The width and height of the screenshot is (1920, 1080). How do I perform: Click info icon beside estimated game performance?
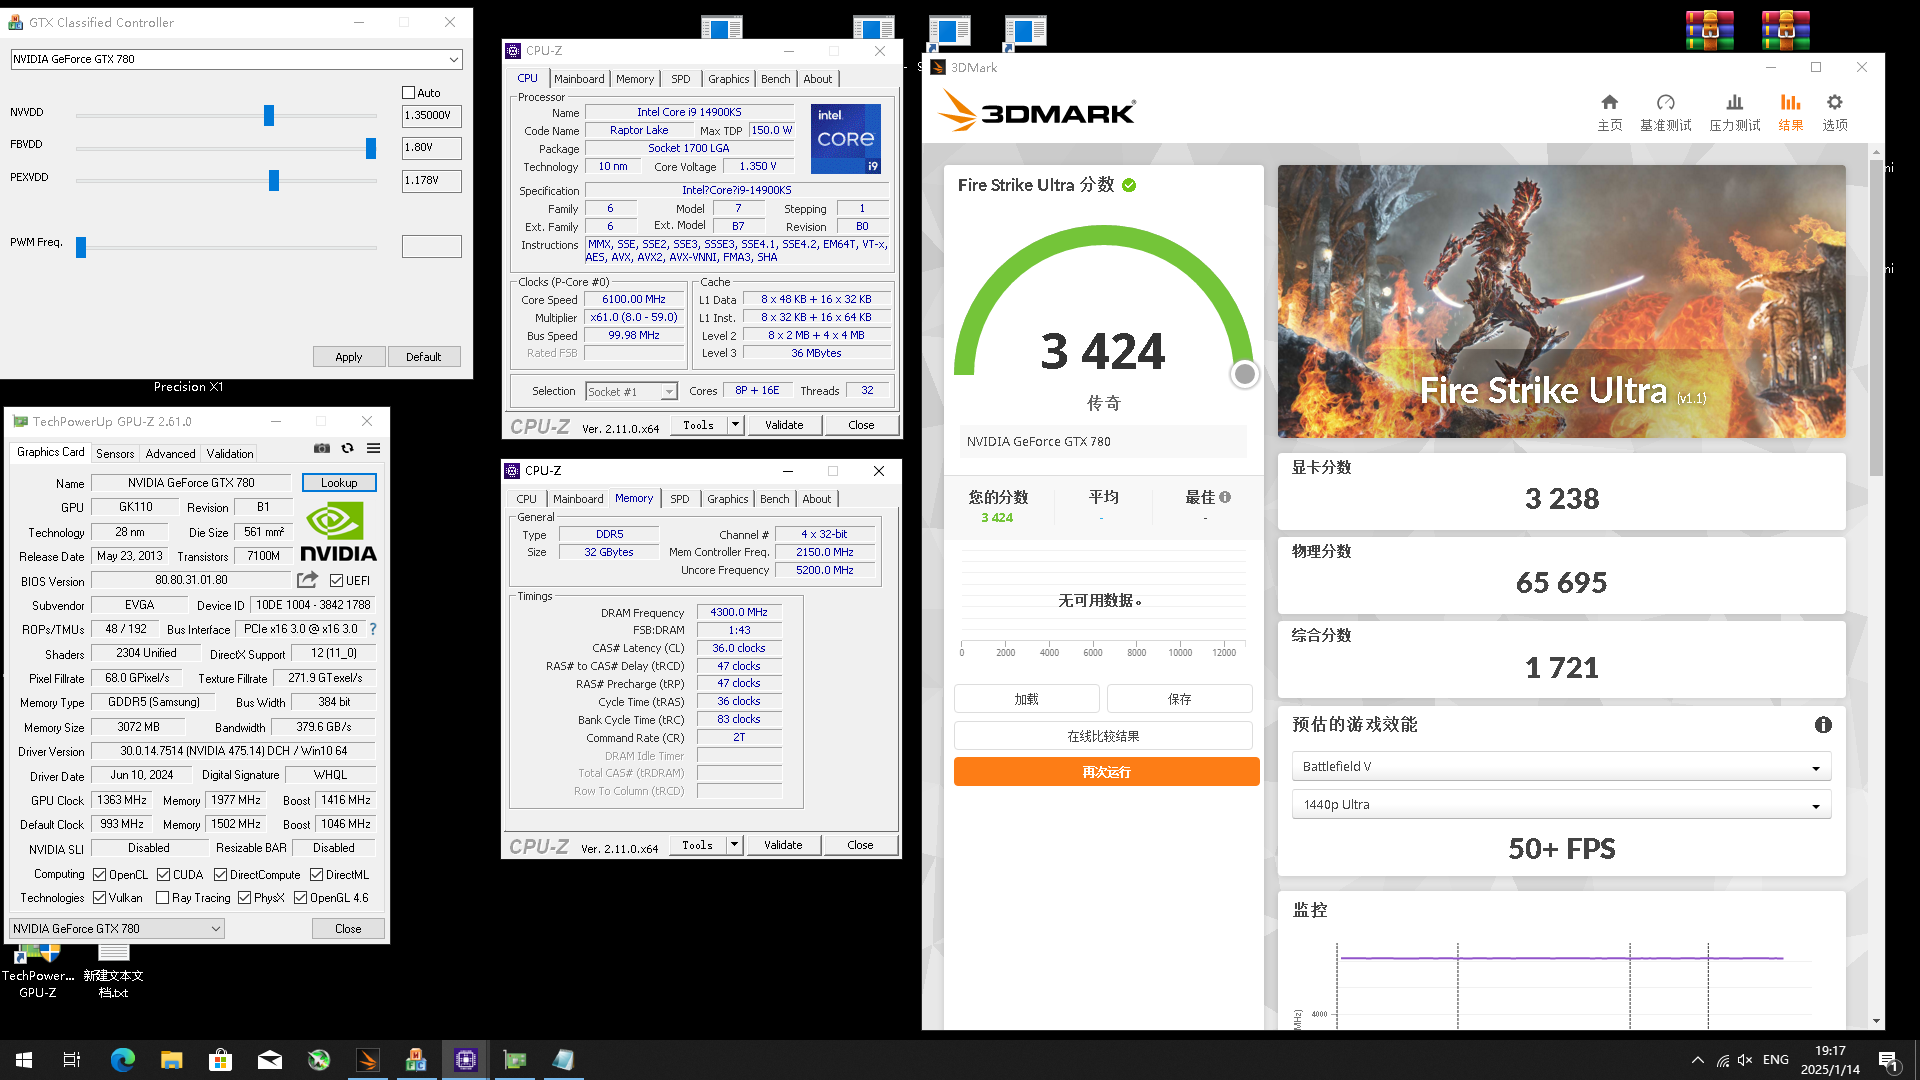pos(1823,725)
